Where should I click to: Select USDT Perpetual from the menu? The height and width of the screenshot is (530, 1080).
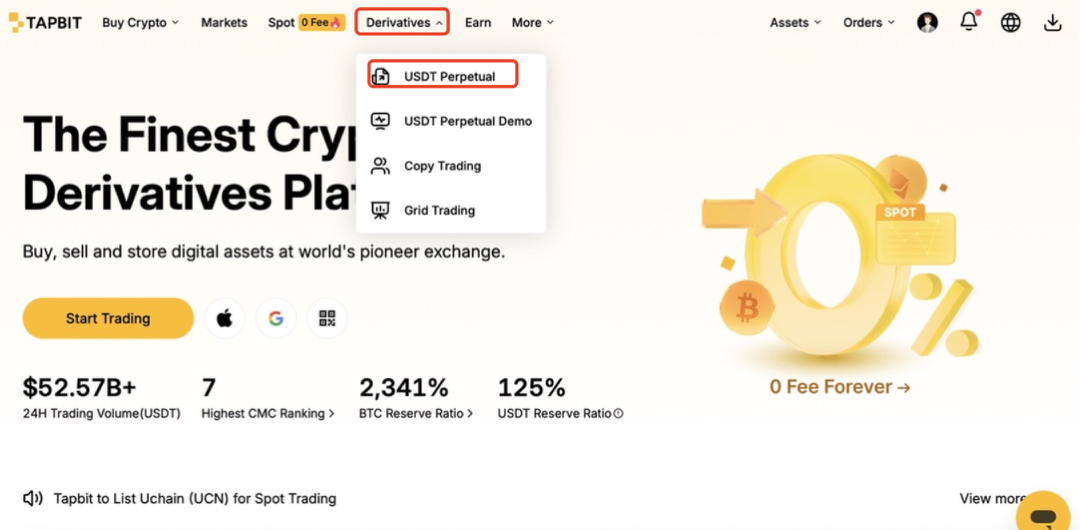(448, 76)
